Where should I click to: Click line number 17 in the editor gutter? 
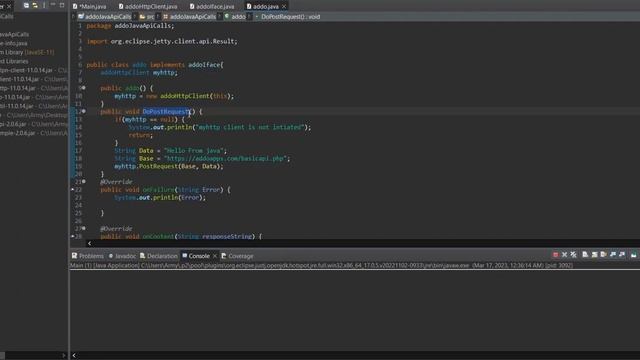pyautogui.click(x=78, y=151)
